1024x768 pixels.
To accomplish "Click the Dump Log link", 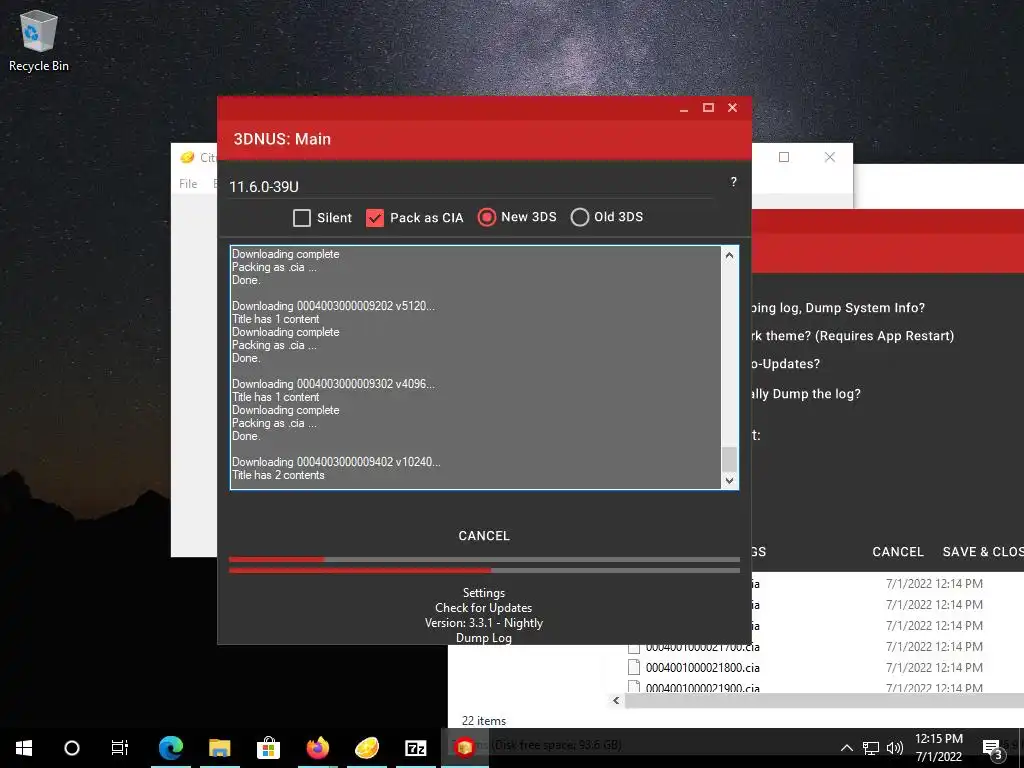I will click(484, 638).
